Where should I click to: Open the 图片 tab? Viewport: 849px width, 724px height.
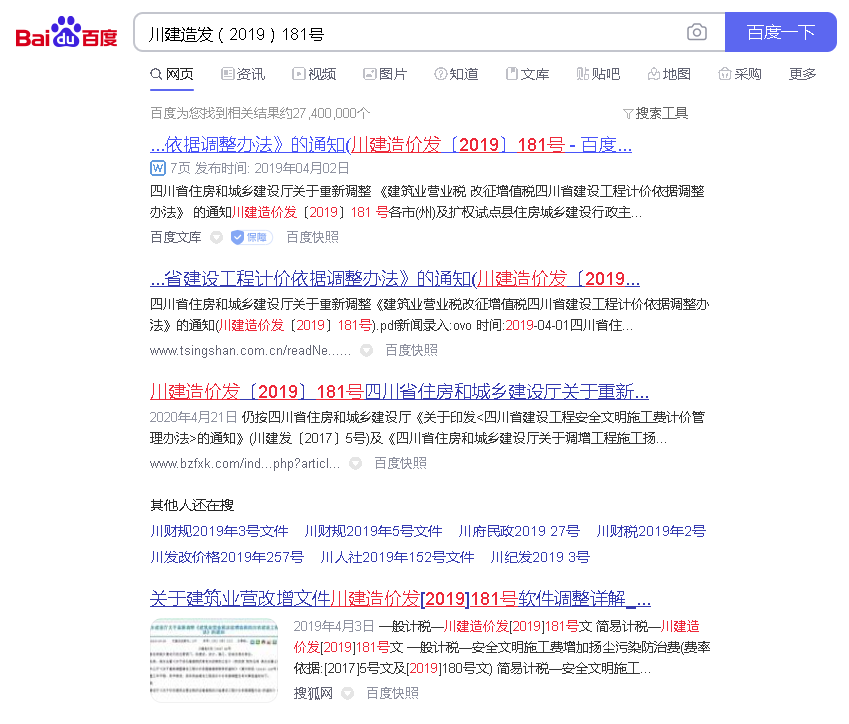point(385,74)
